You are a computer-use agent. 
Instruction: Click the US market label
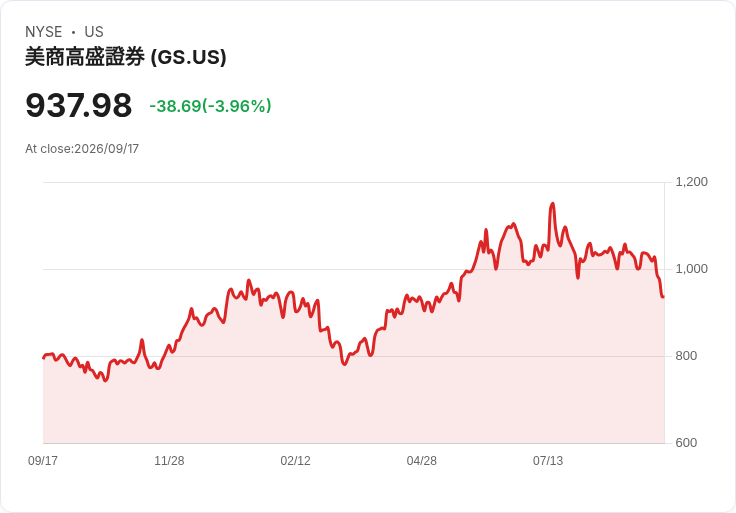(94, 32)
